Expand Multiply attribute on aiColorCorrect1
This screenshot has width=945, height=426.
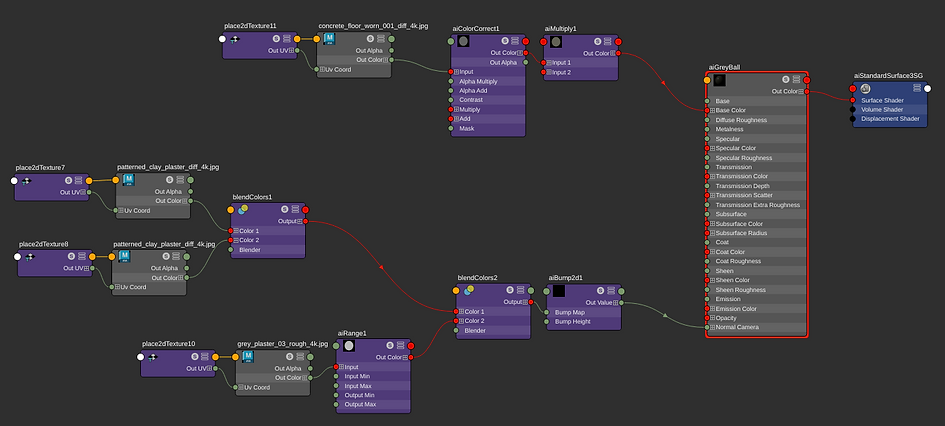pyautogui.click(x=456, y=110)
